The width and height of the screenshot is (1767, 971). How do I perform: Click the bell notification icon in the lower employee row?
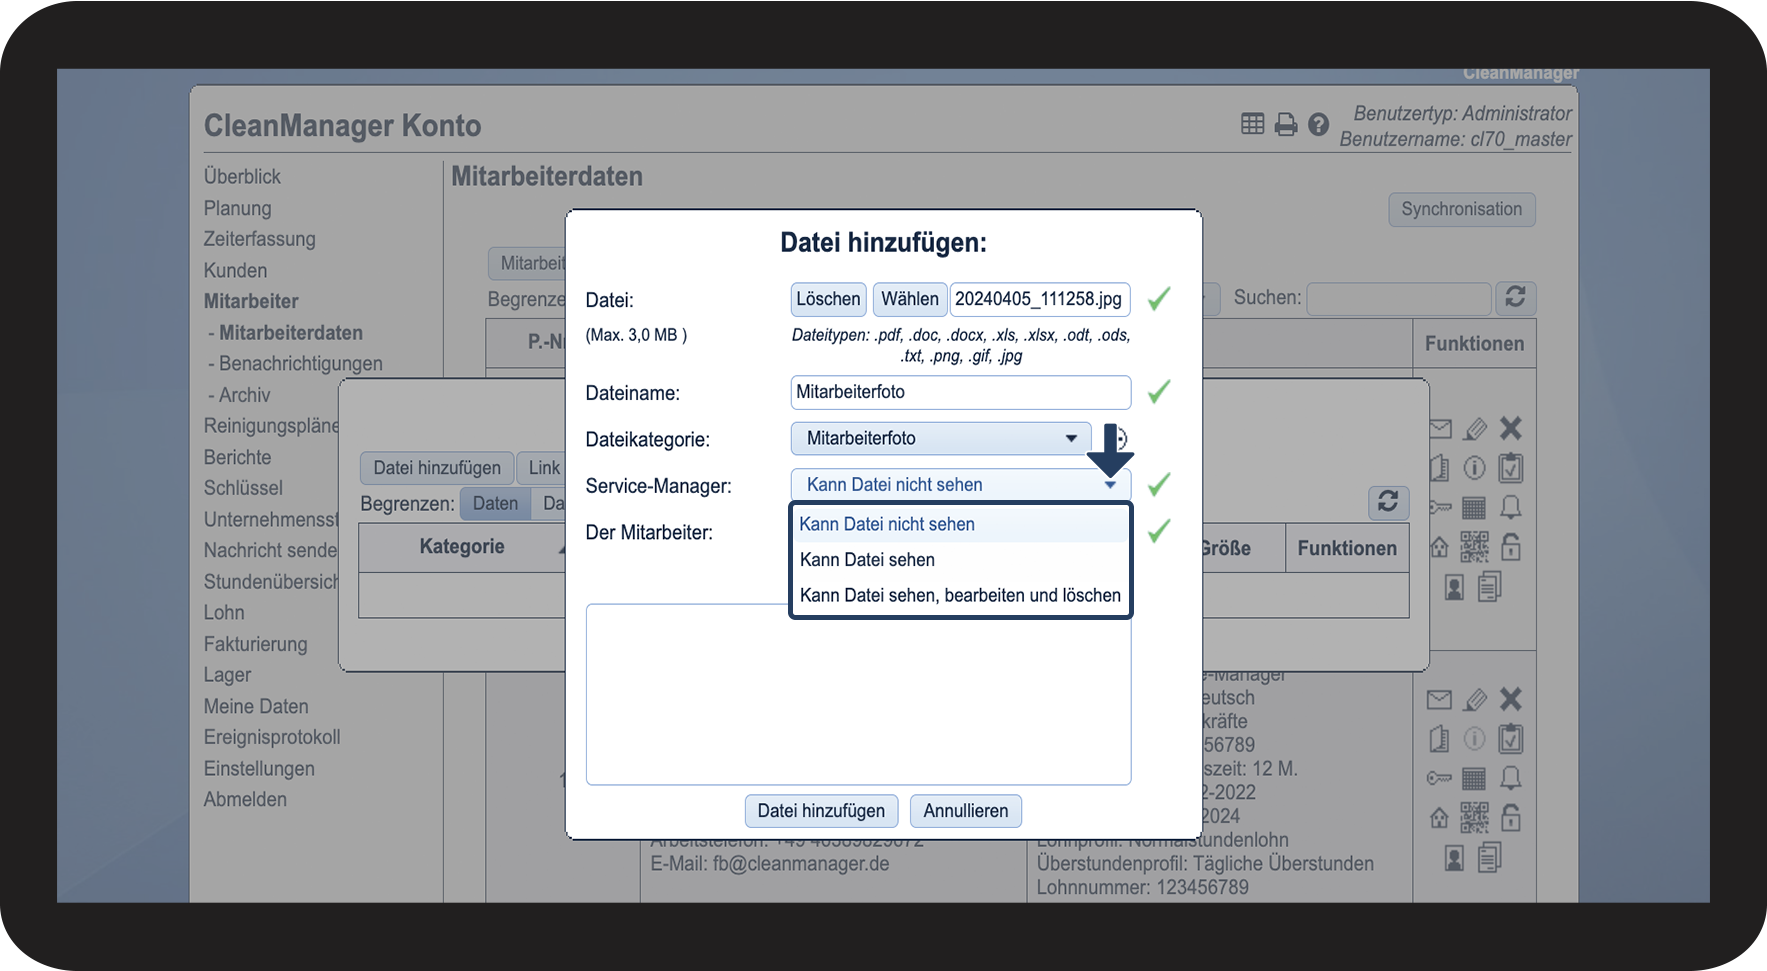[1510, 778]
